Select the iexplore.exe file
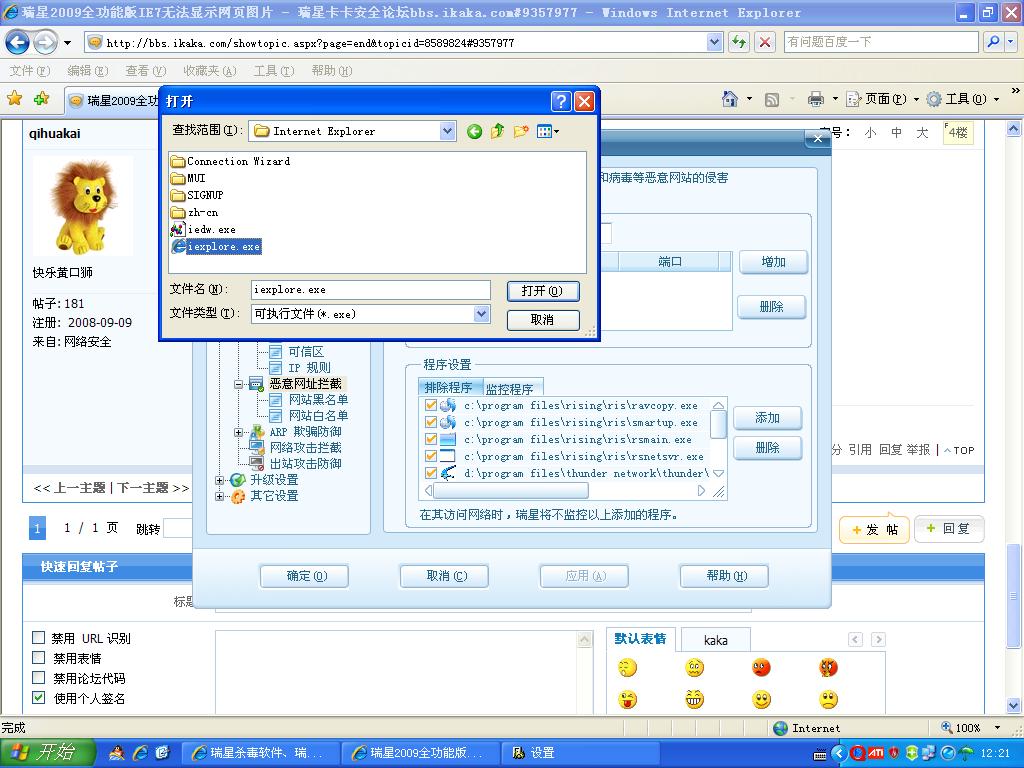1024x768 pixels. click(216, 246)
